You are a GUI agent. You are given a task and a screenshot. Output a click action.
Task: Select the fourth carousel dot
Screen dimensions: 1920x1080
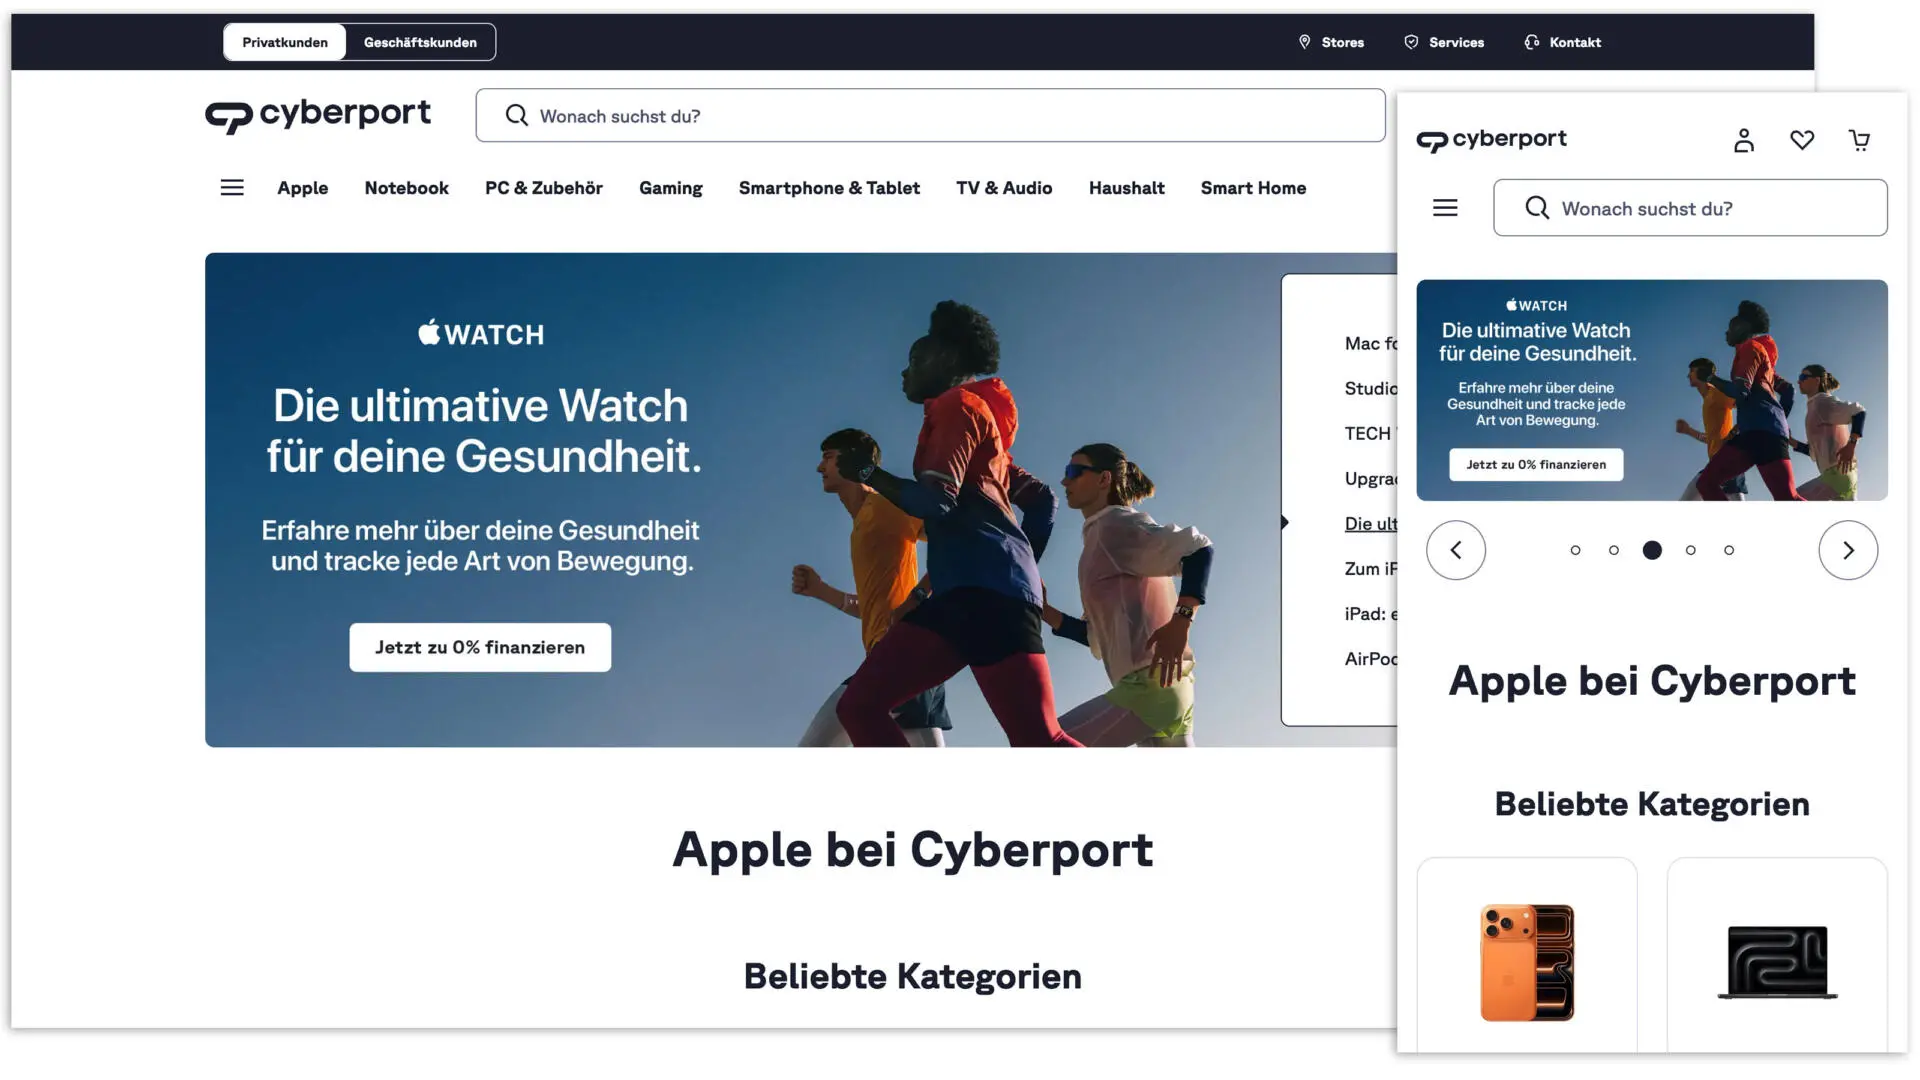[x=1690, y=550]
